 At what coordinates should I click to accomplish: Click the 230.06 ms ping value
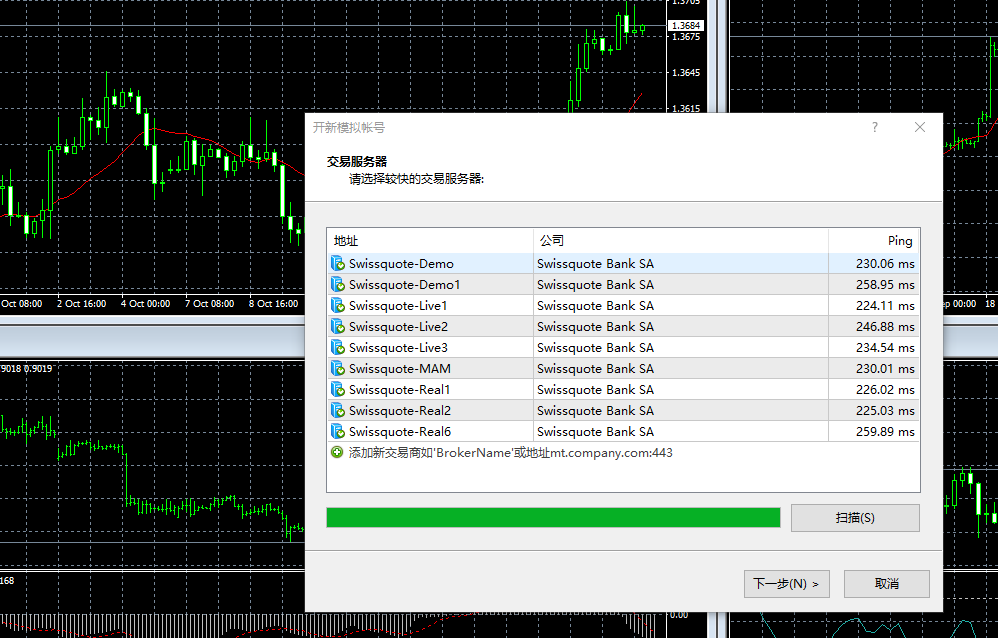pyautogui.click(x=885, y=264)
